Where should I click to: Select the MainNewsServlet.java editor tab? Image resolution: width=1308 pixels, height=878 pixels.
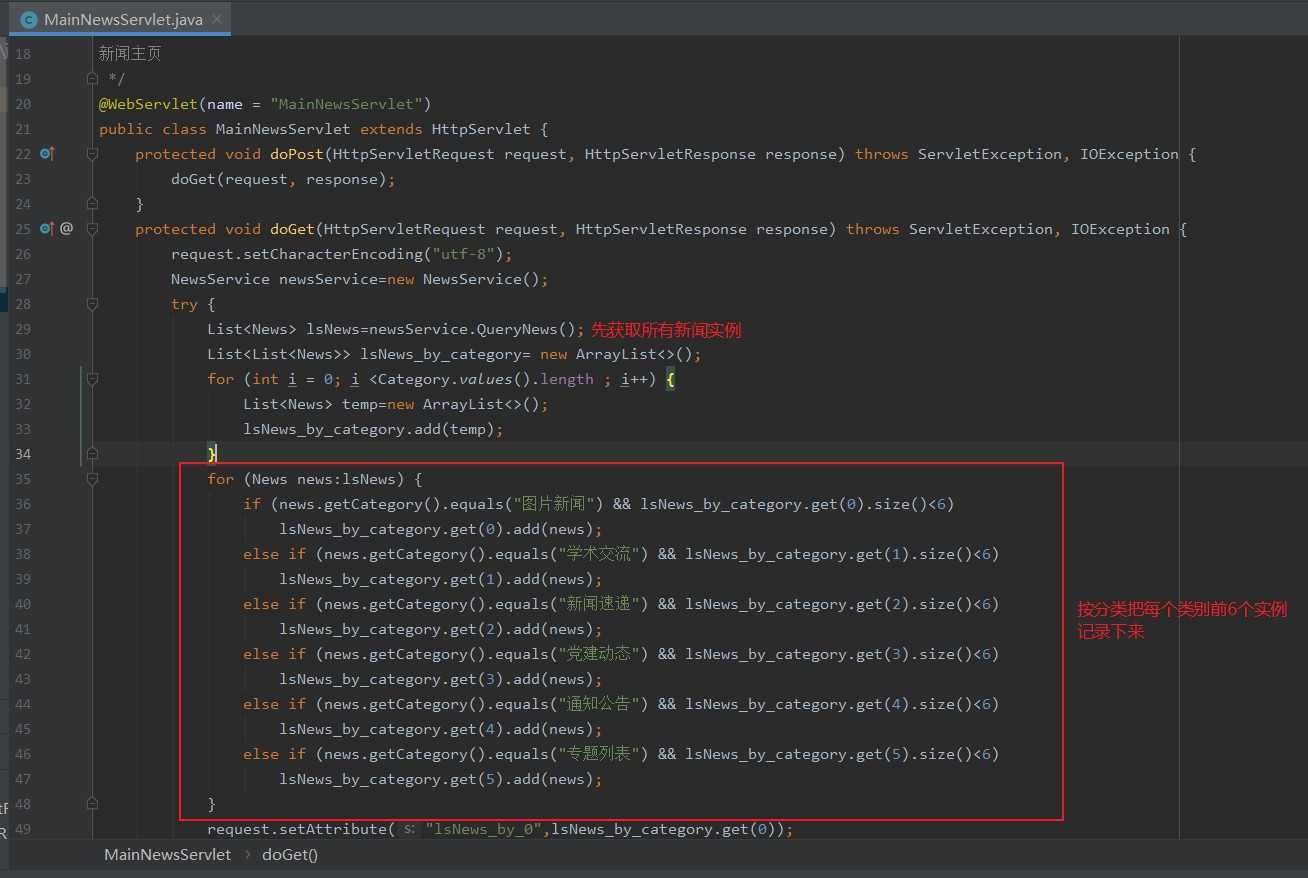pos(120,19)
